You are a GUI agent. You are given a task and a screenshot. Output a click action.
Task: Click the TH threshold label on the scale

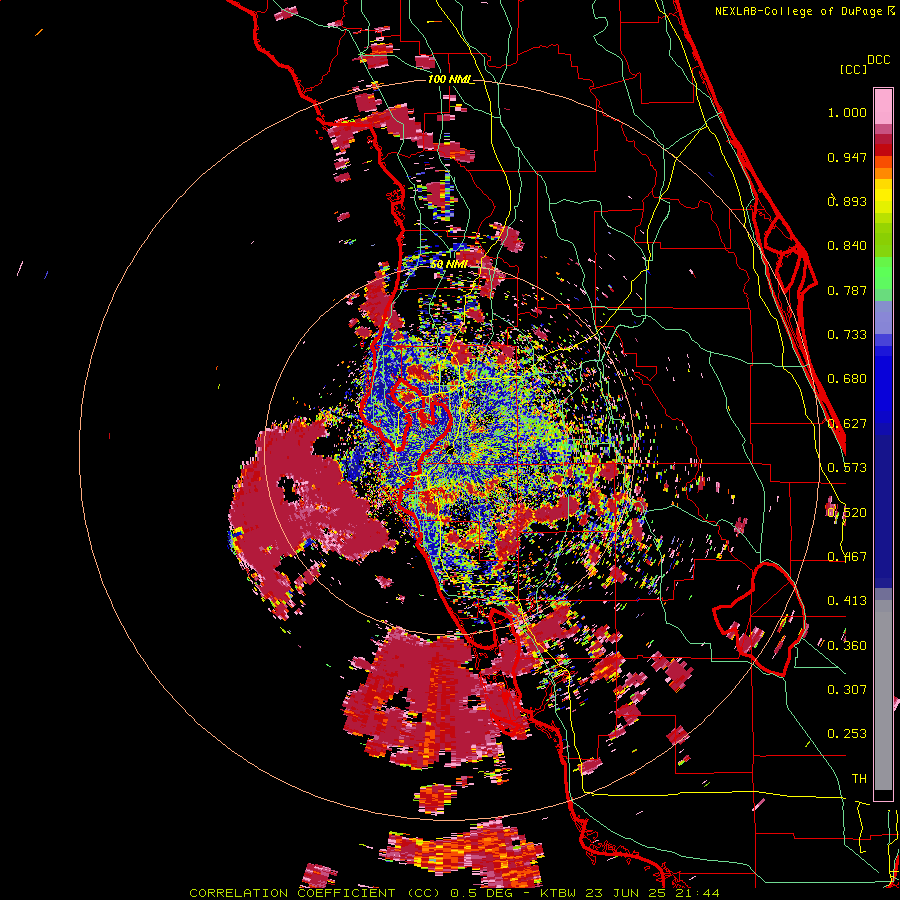[859, 779]
